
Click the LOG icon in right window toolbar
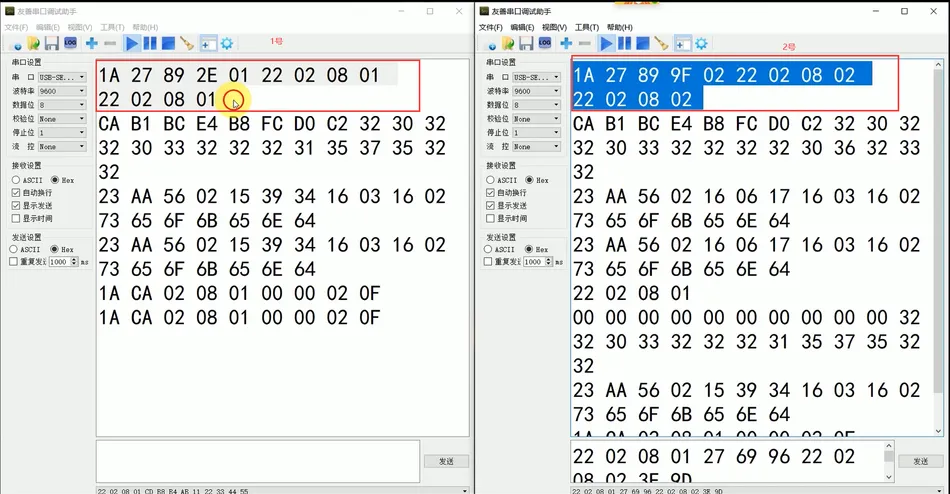(545, 42)
